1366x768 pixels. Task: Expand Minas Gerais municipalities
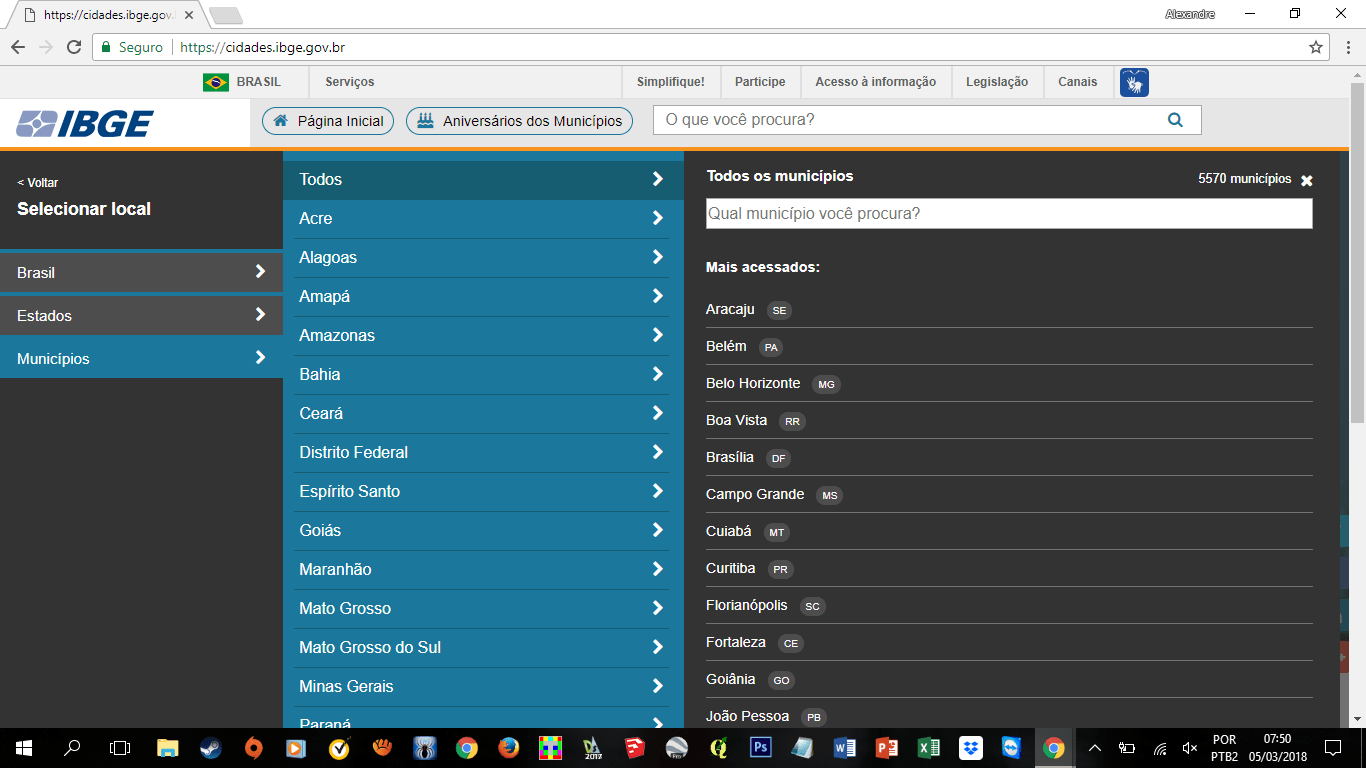tap(483, 686)
